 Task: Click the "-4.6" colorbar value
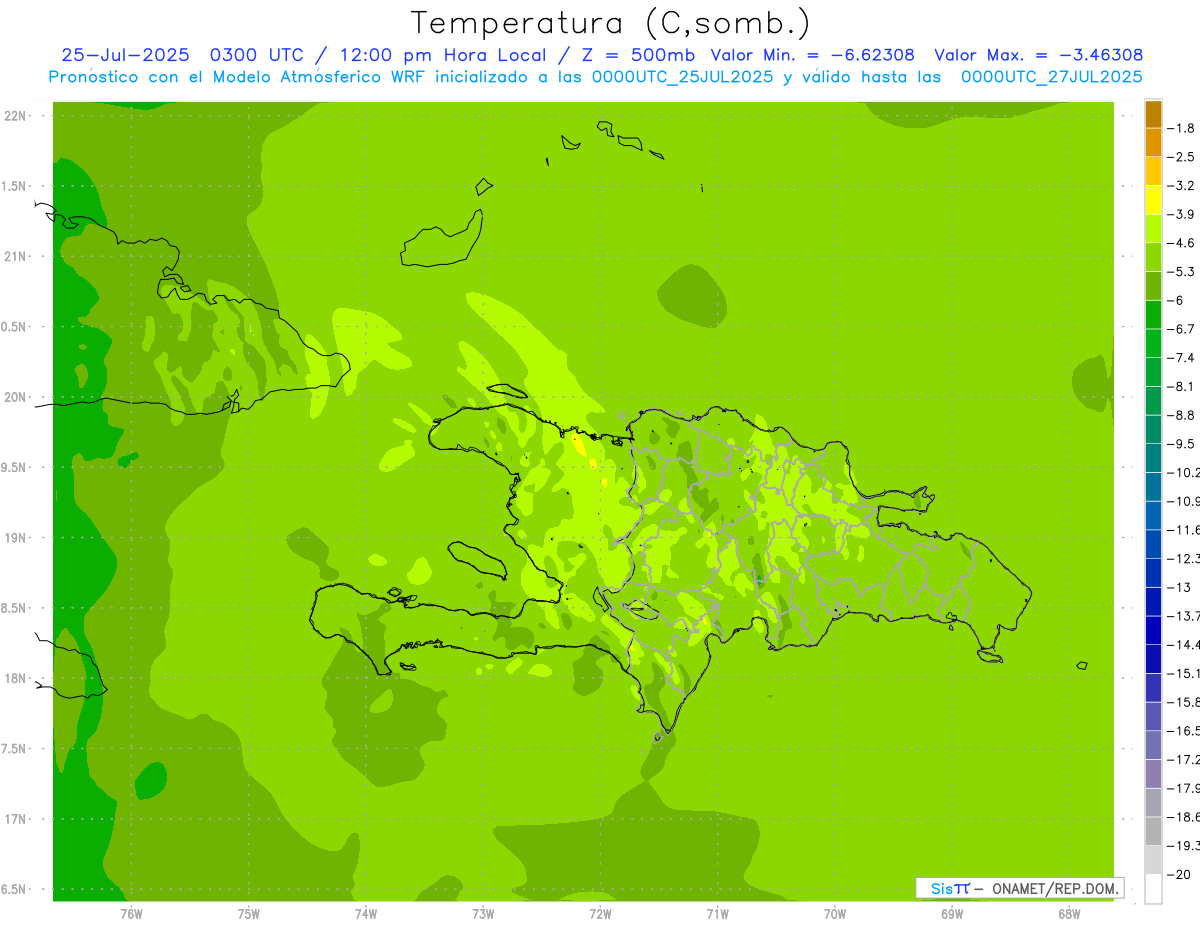(1181, 243)
